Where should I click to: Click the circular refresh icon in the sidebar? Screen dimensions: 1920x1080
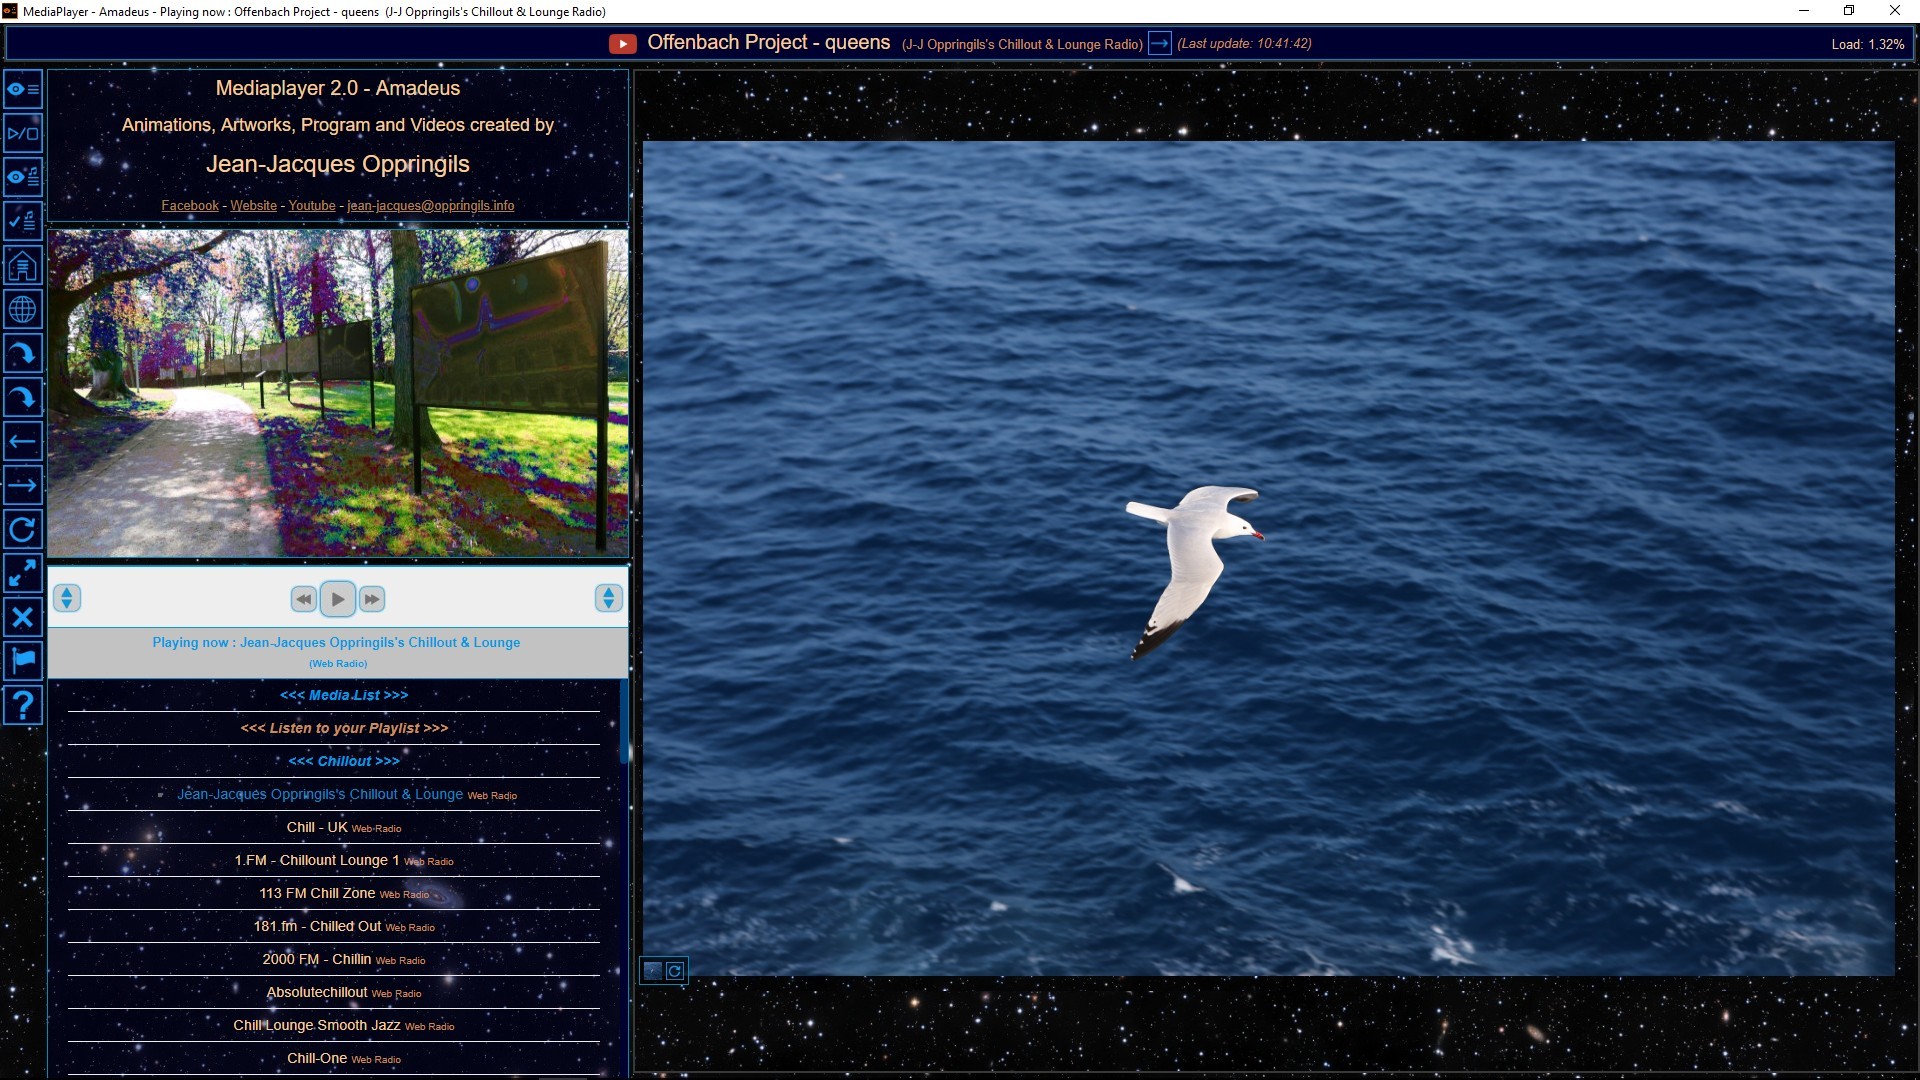click(23, 529)
